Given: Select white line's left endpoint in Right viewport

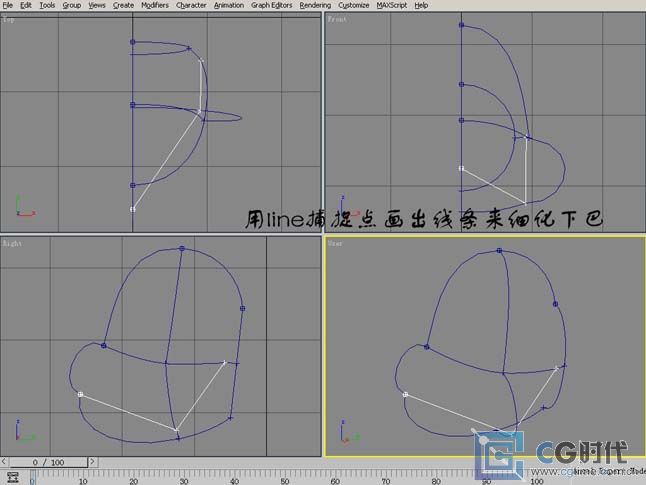Looking at the screenshot, I should pos(80,394).
